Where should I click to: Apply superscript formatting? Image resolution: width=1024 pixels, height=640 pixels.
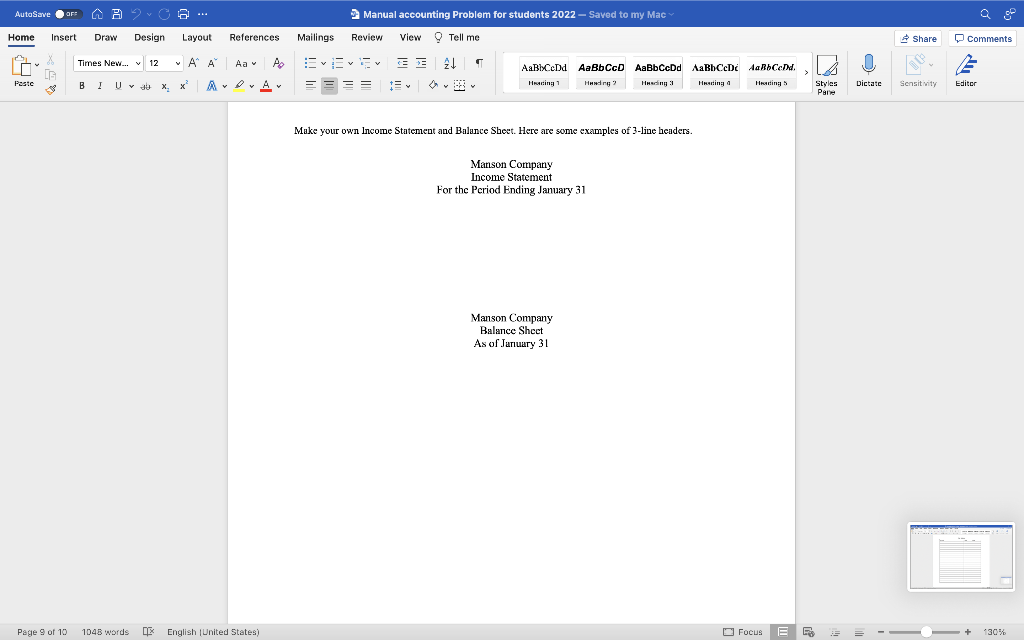184,86
